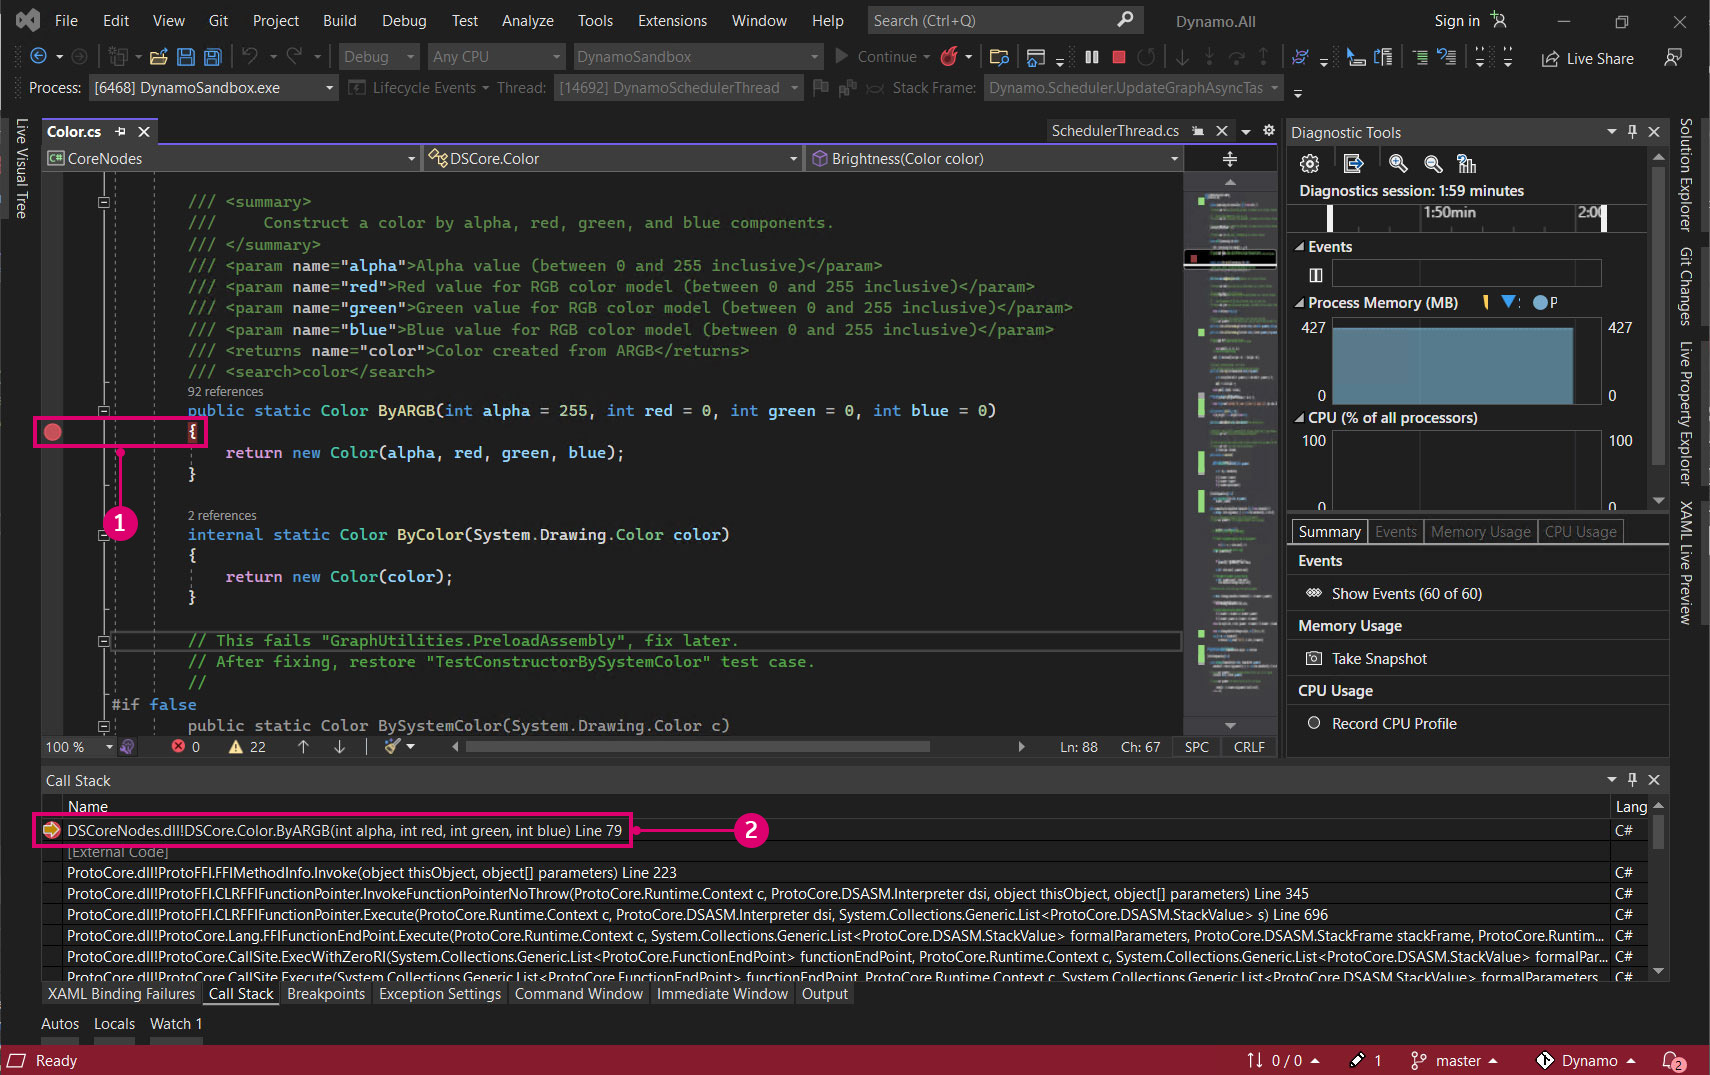Click the export diagnostics session icon
The image size is (1710, 1075).
tap(1354, 164)
